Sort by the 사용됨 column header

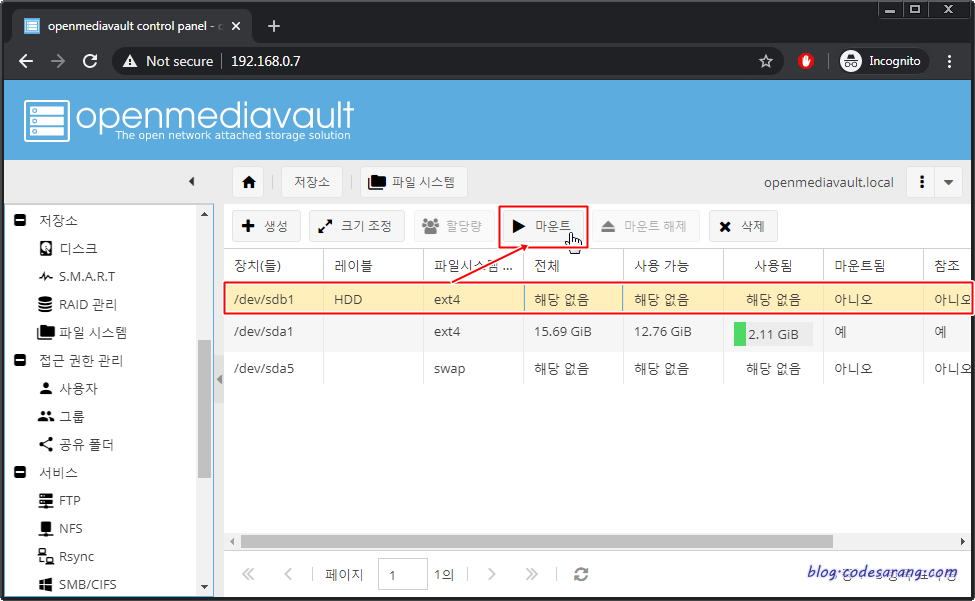(774, 265)
